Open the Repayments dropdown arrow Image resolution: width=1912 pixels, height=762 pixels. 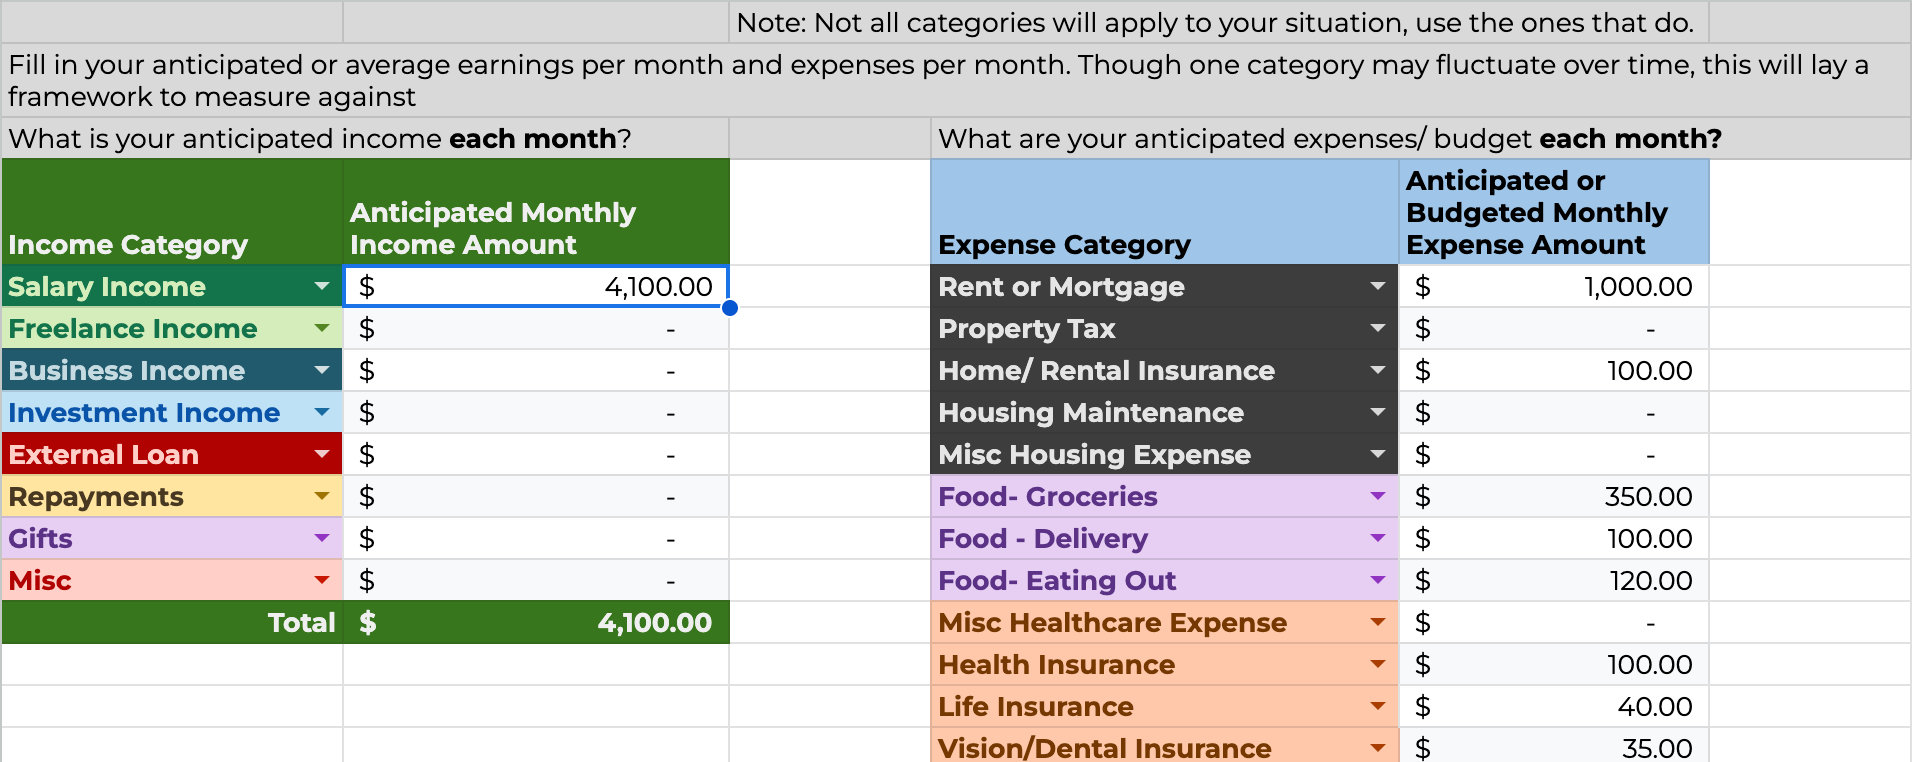322,497
